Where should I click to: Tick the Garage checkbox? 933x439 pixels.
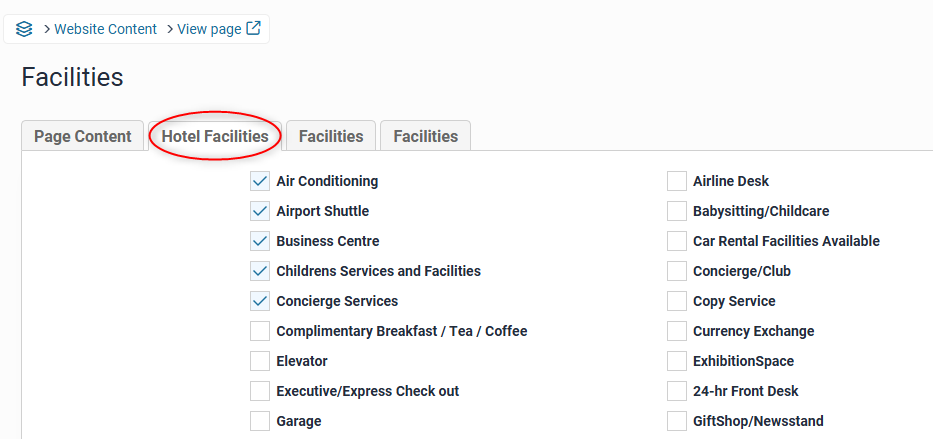(260, 421)
